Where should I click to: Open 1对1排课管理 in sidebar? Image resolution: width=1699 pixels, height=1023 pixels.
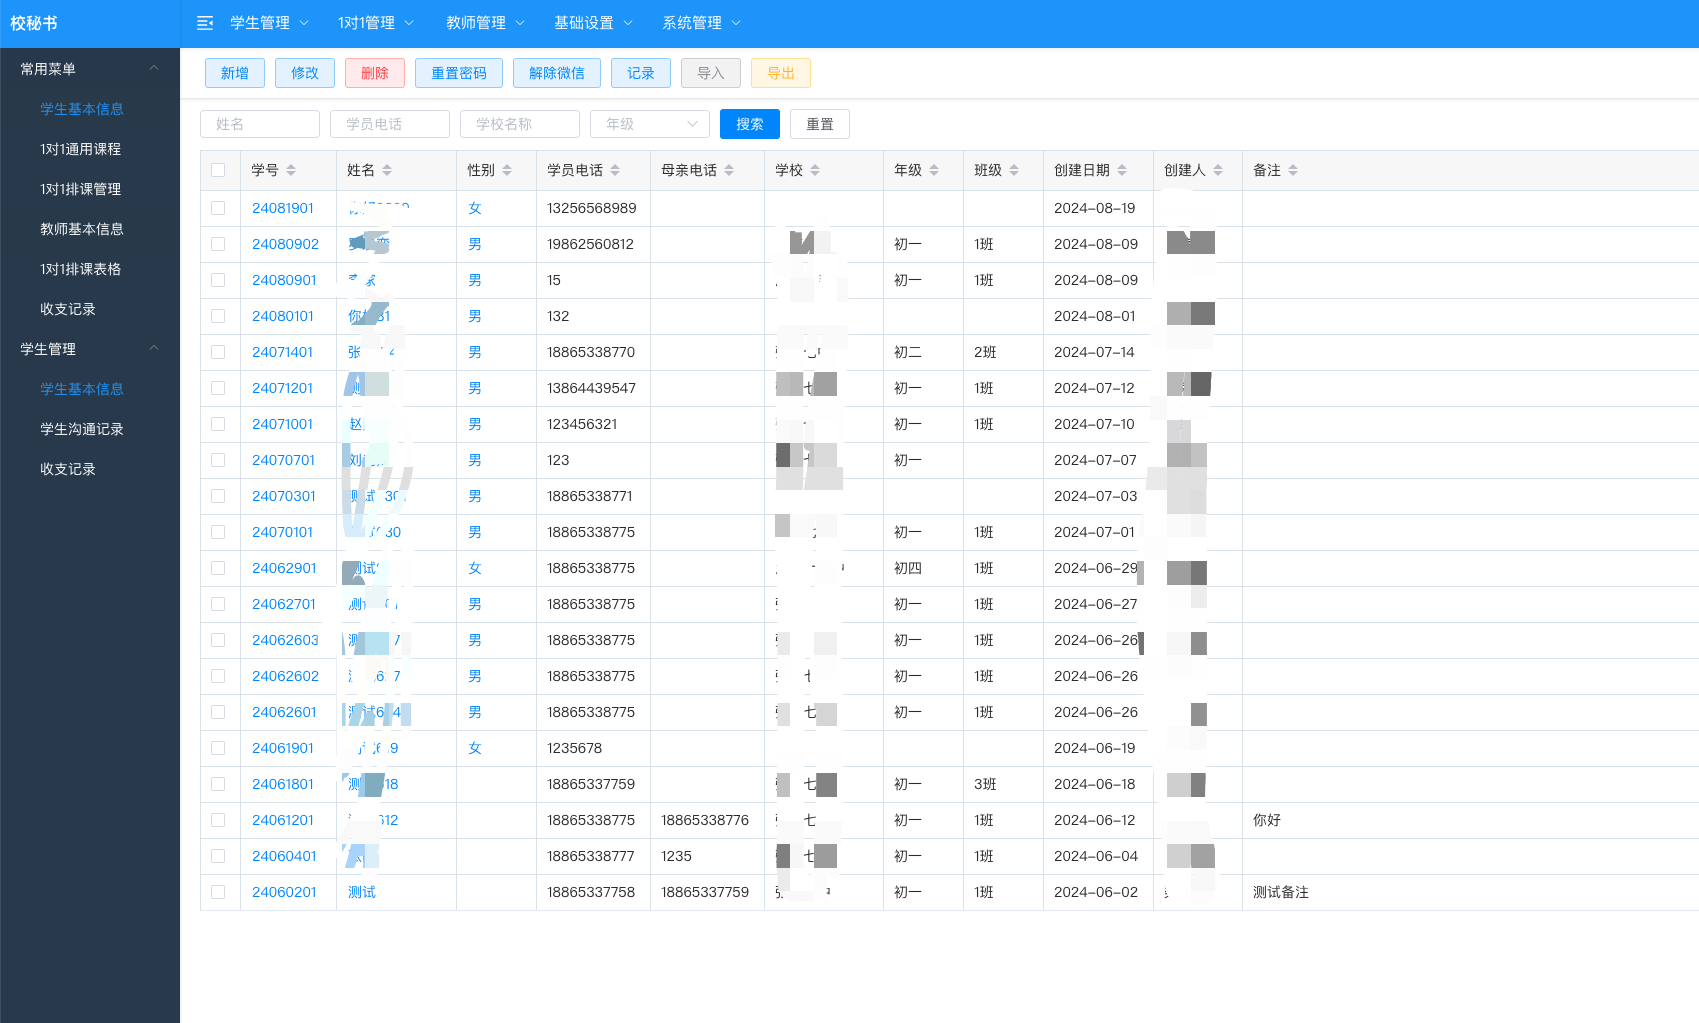(80, 189)
